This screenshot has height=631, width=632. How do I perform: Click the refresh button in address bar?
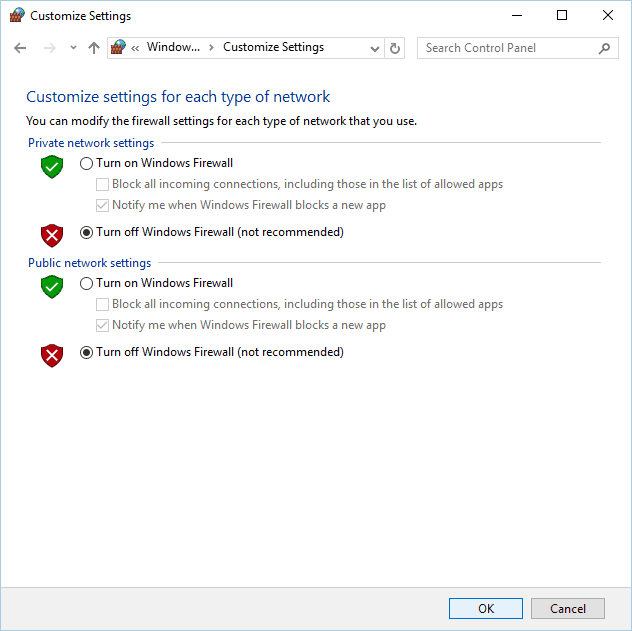click(x=395, y=48)
